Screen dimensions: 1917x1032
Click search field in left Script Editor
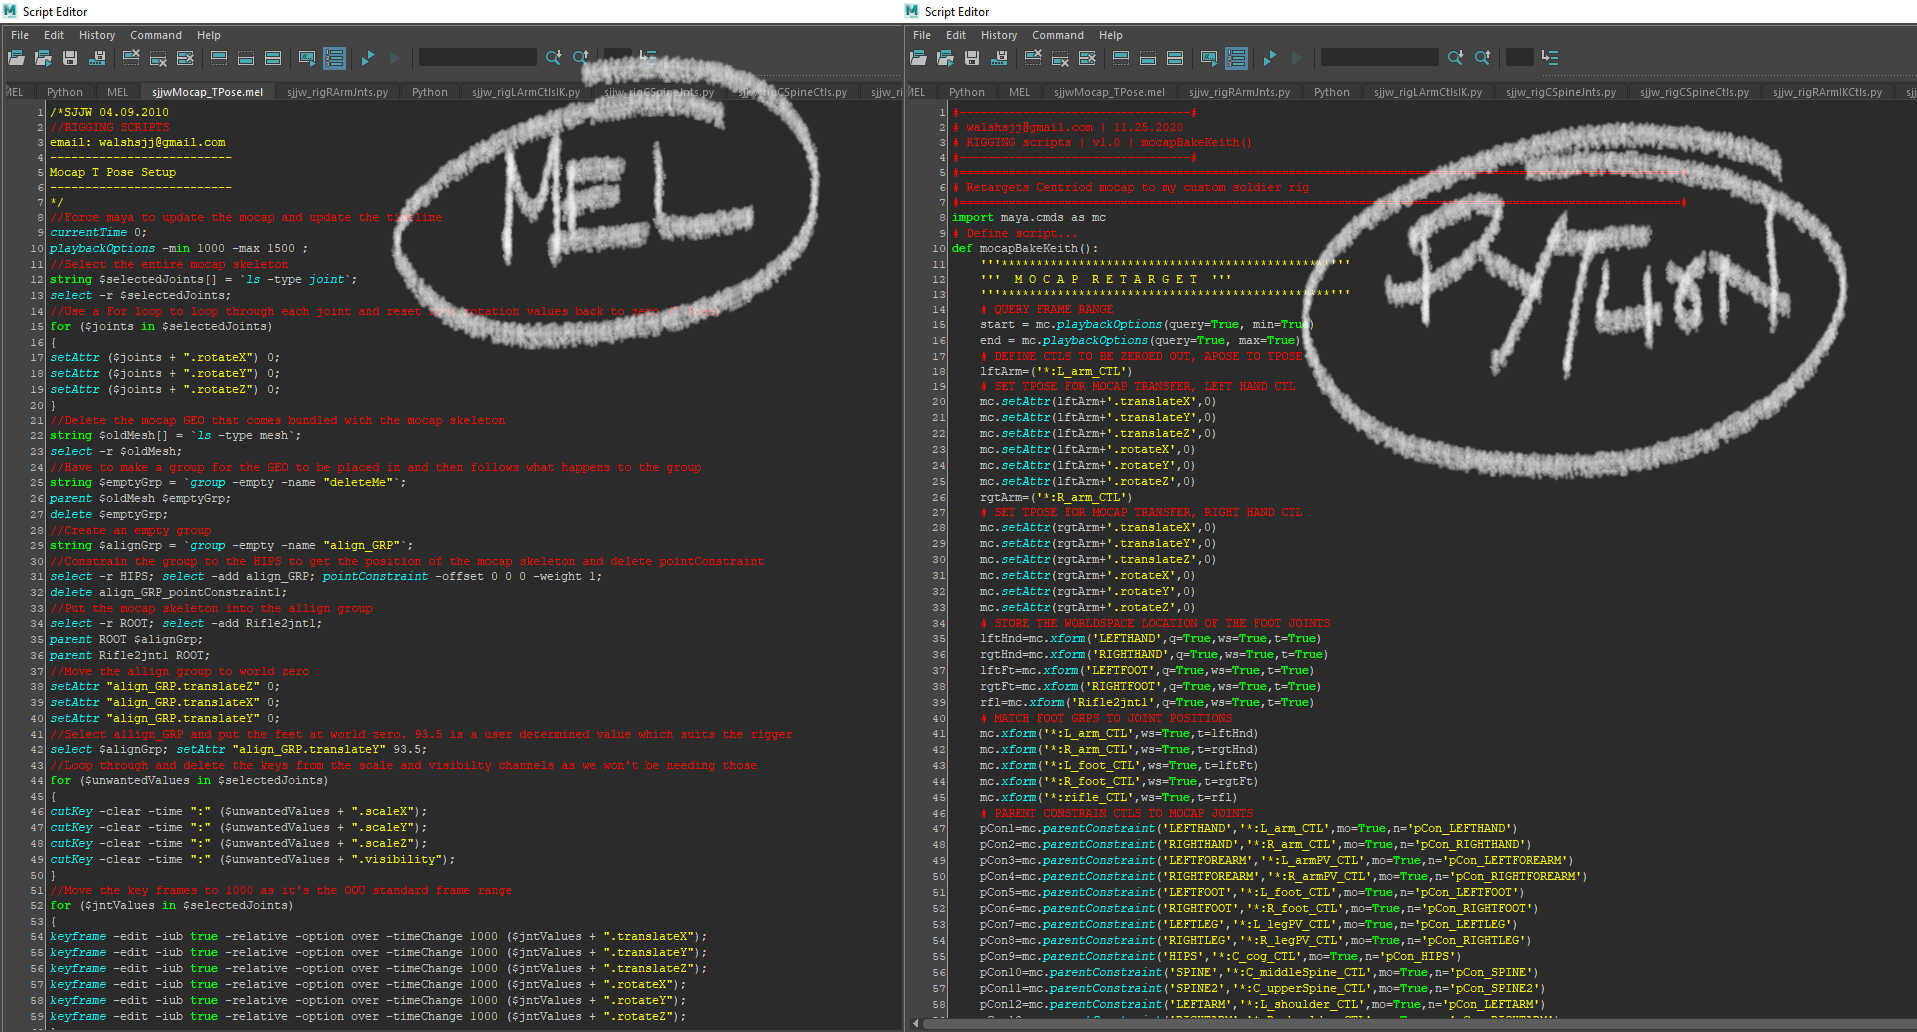coord(477,58)
